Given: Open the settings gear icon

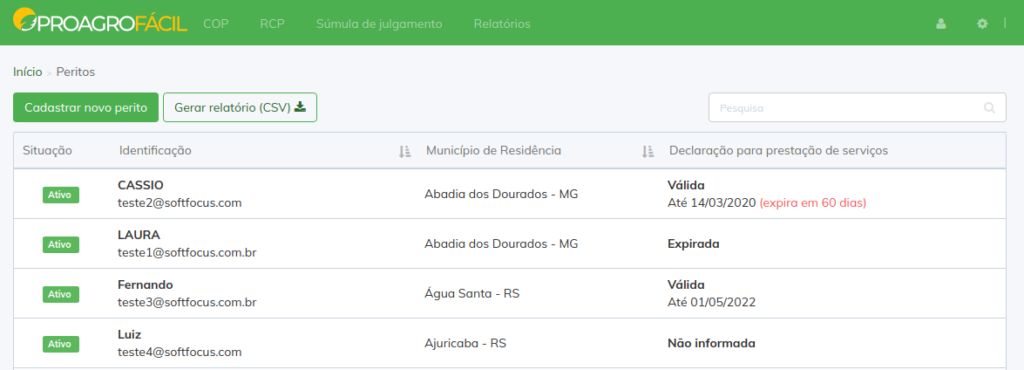Looking at the screenshot, I should tap(982, 23).
